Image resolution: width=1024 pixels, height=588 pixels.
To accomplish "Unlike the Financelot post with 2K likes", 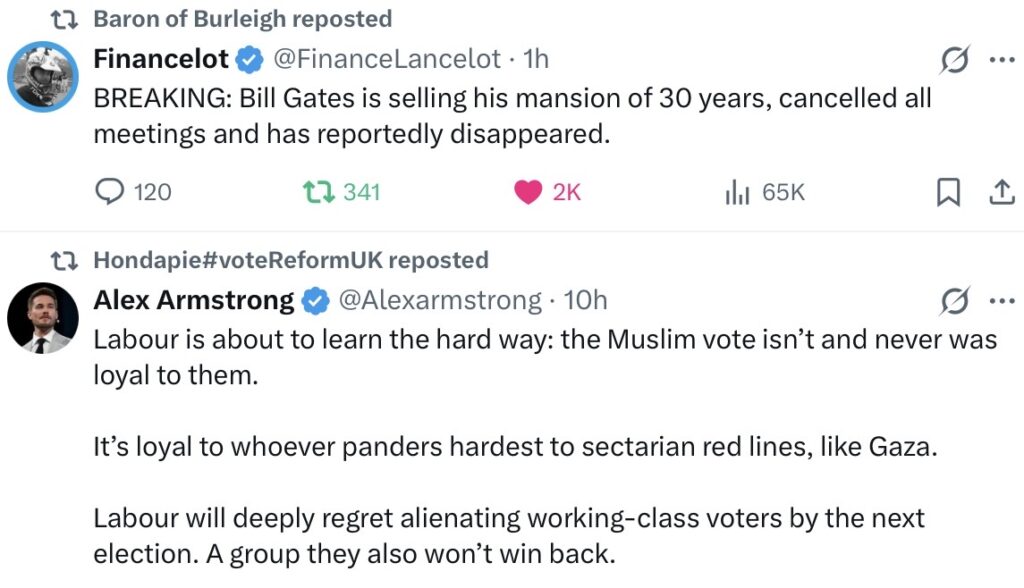I will 528,191.
